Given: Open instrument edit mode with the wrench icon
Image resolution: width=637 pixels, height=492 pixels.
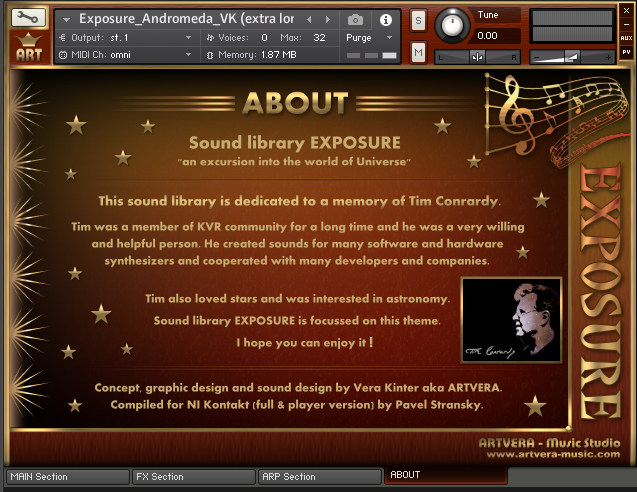Looking at the screenshot, I should point(28,17).
